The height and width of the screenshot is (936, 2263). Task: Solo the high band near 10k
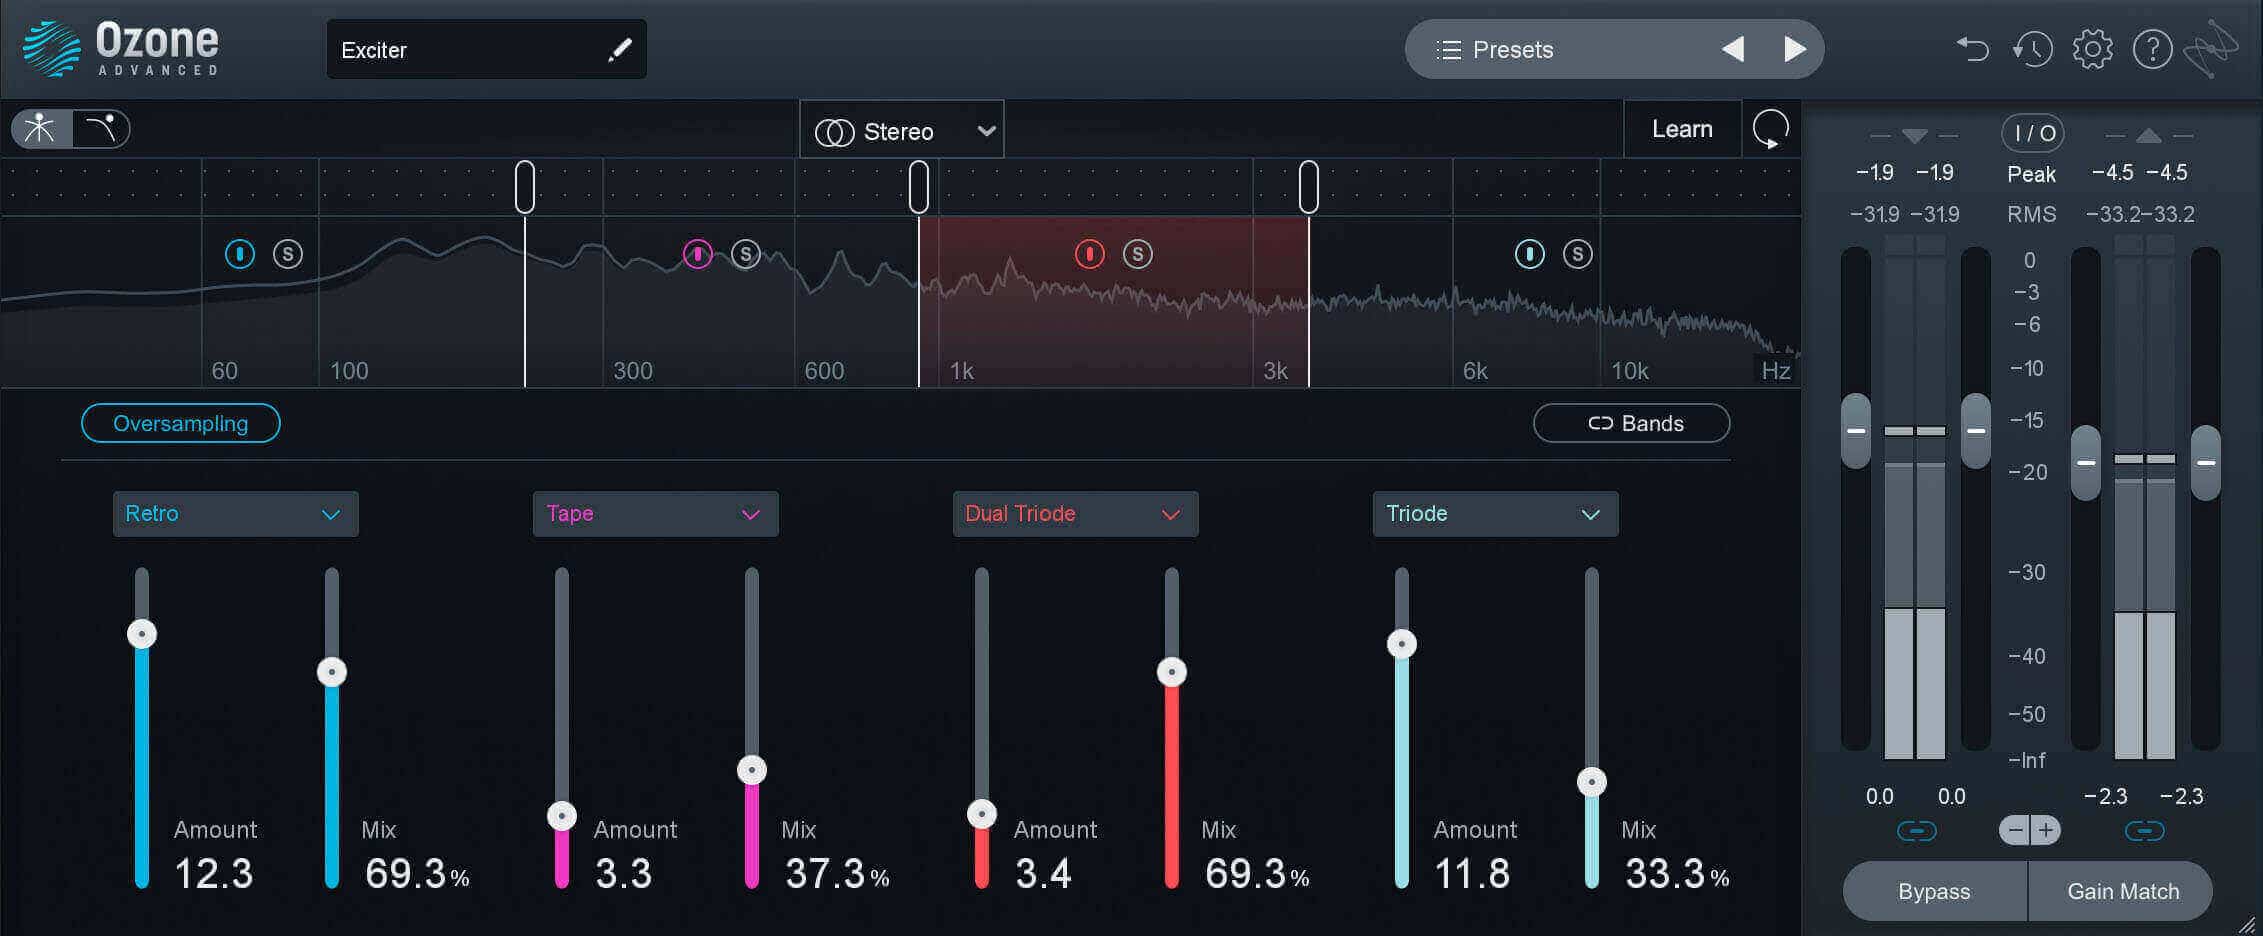coord(1578,254)
